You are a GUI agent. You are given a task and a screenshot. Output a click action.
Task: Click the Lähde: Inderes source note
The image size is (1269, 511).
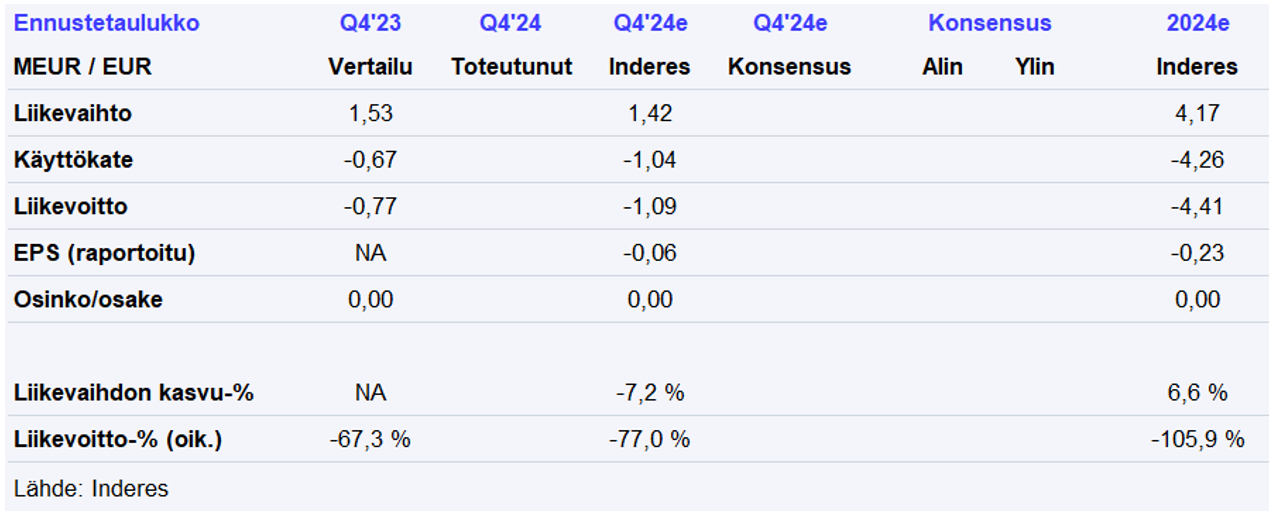point(91,488)
